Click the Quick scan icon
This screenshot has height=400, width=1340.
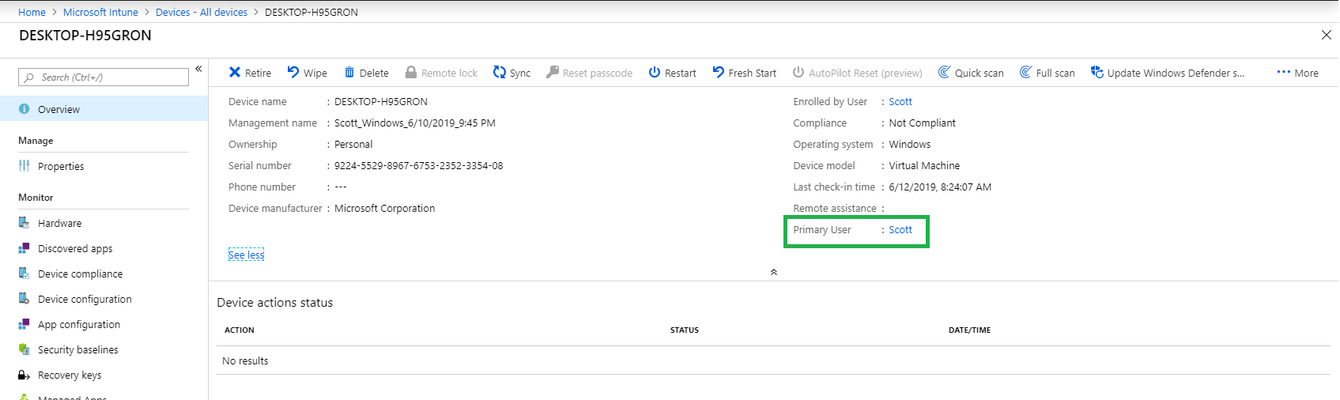(x=944, y=72)
